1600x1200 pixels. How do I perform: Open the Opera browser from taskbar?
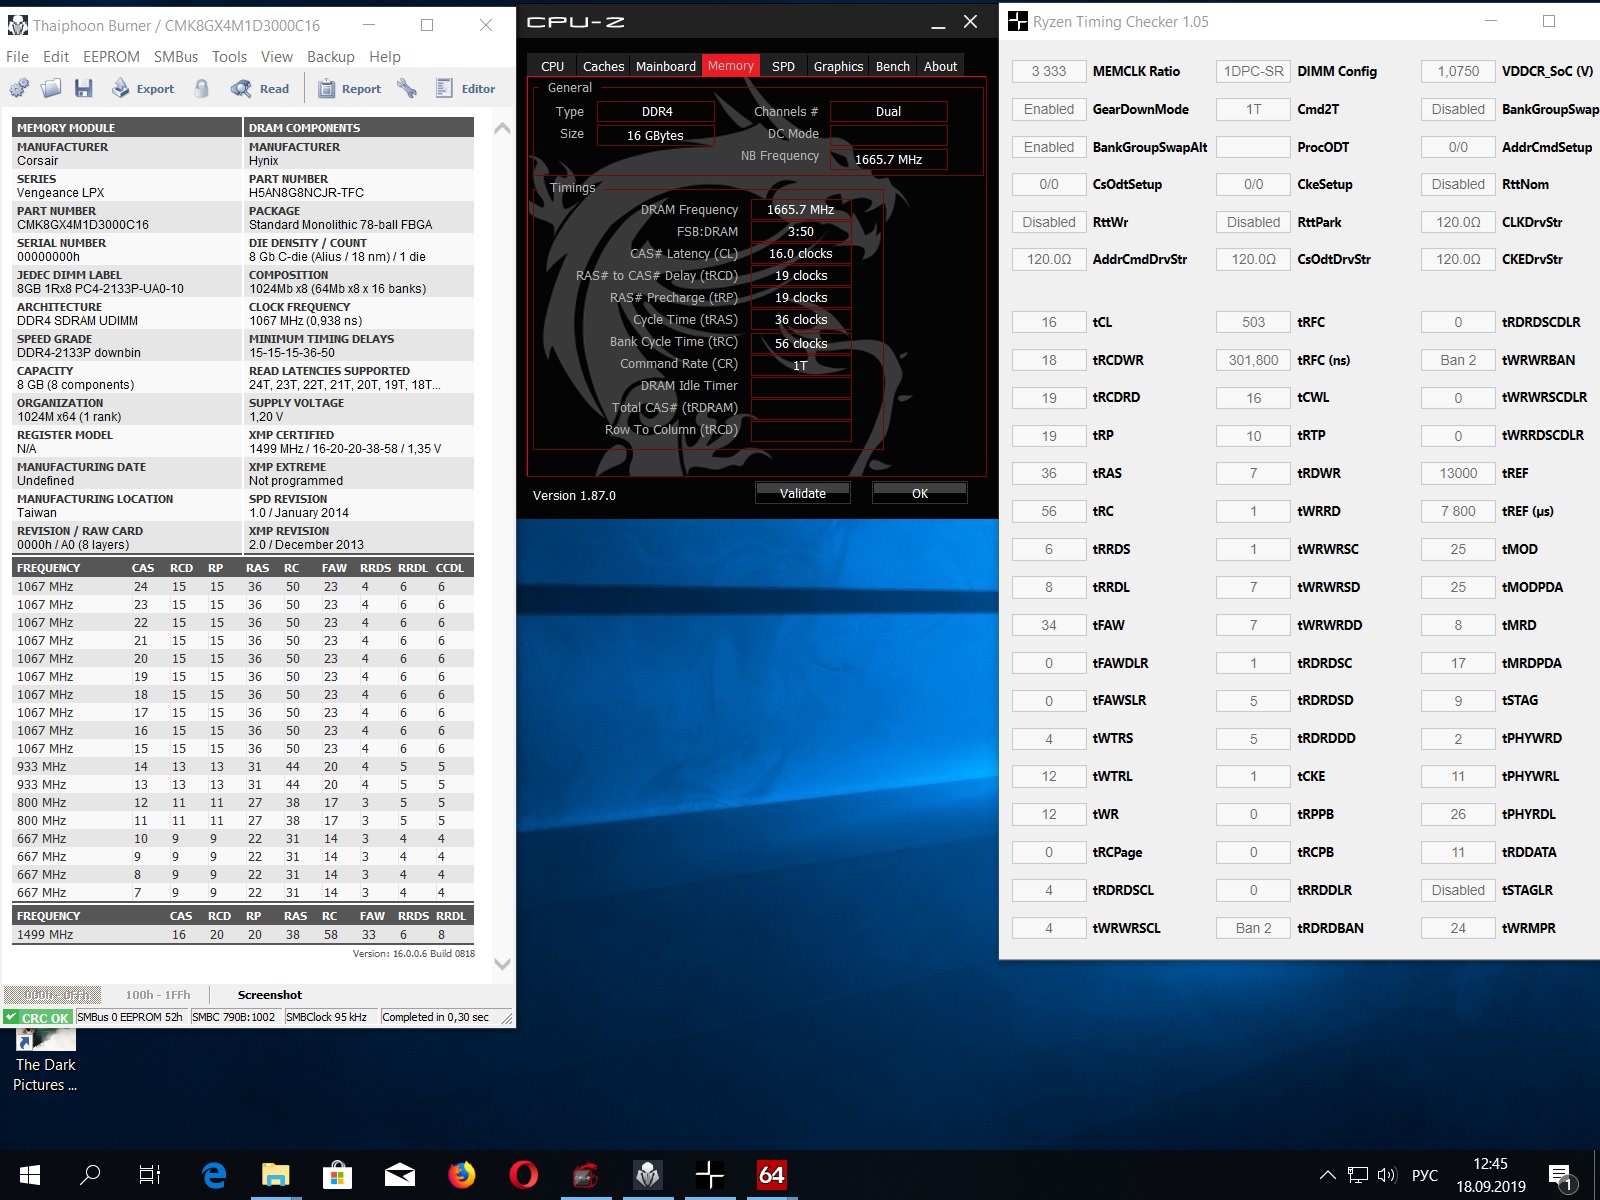tap(523, 1174)
